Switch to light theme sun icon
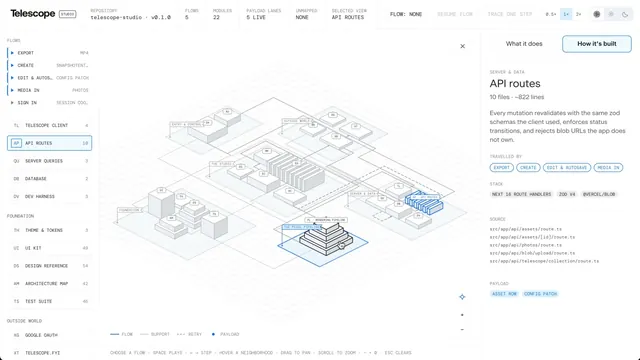This screenshot has height=360, width=640. tap(611, 14)
